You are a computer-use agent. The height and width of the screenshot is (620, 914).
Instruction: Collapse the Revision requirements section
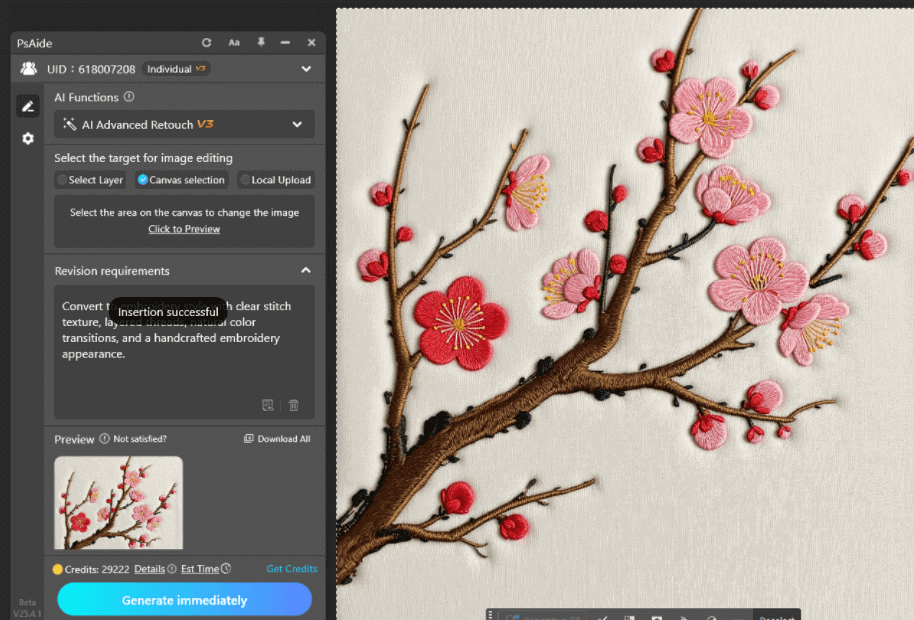[x=305, y=270]
